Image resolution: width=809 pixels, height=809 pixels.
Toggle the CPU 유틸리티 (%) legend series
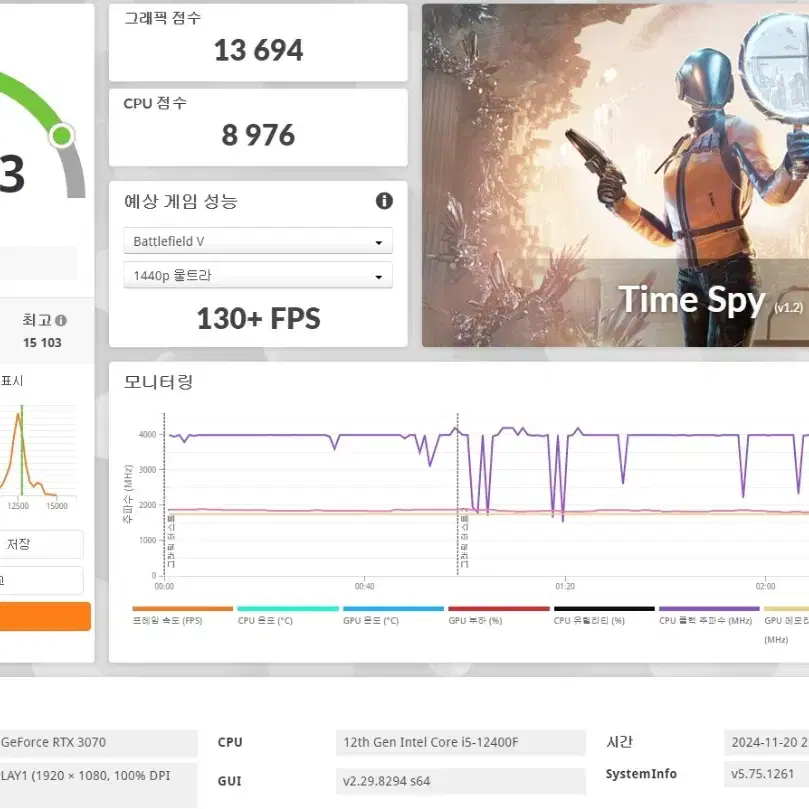pos(604,616)
